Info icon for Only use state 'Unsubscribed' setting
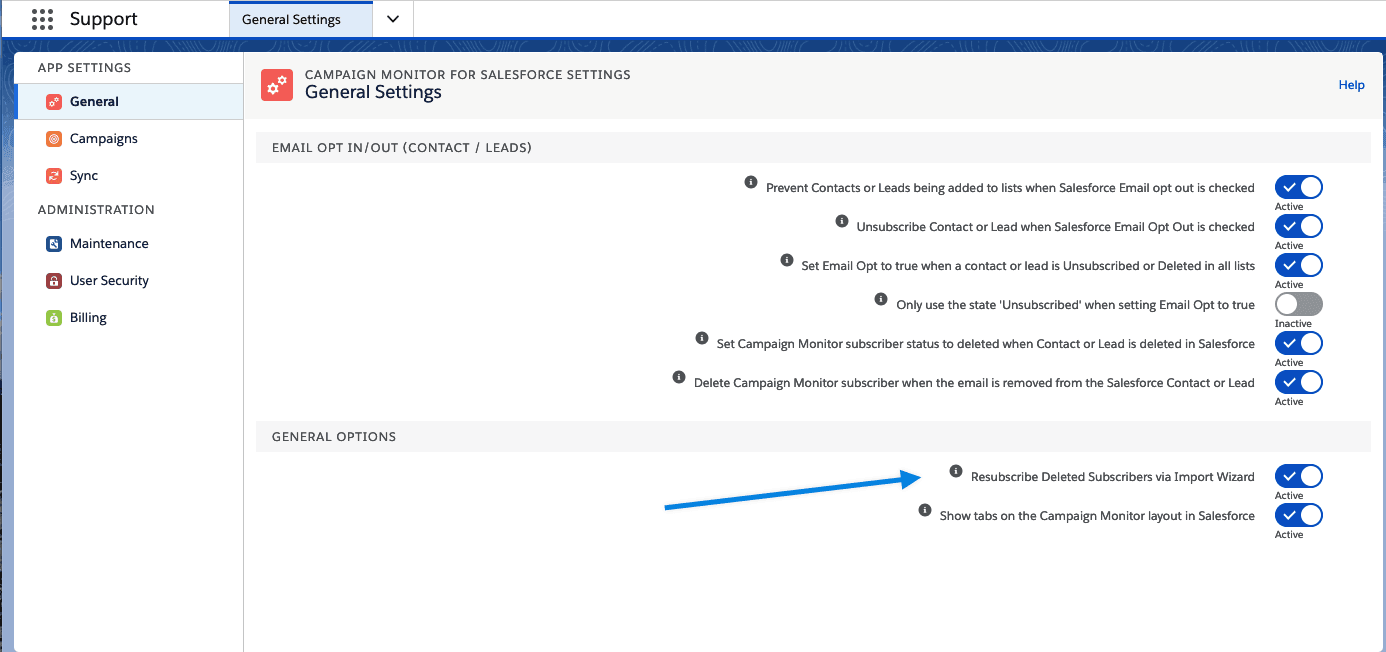 tap(881, 299)
